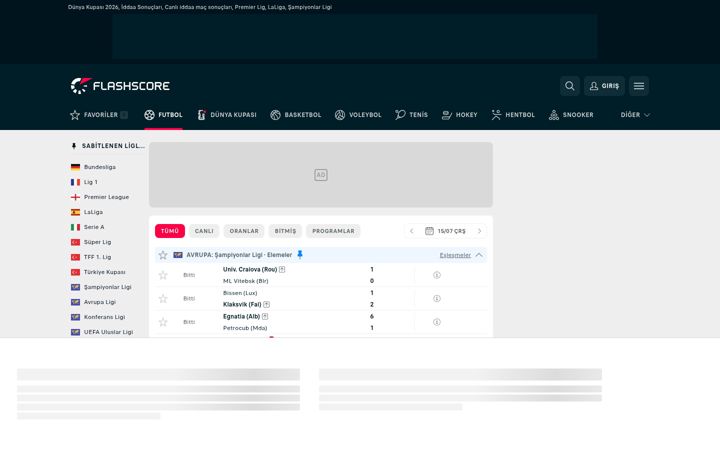Click the advancing icon next to Egnatia (Alb)
This screenshot has width=720, height=450.
[x=265, y=316]
